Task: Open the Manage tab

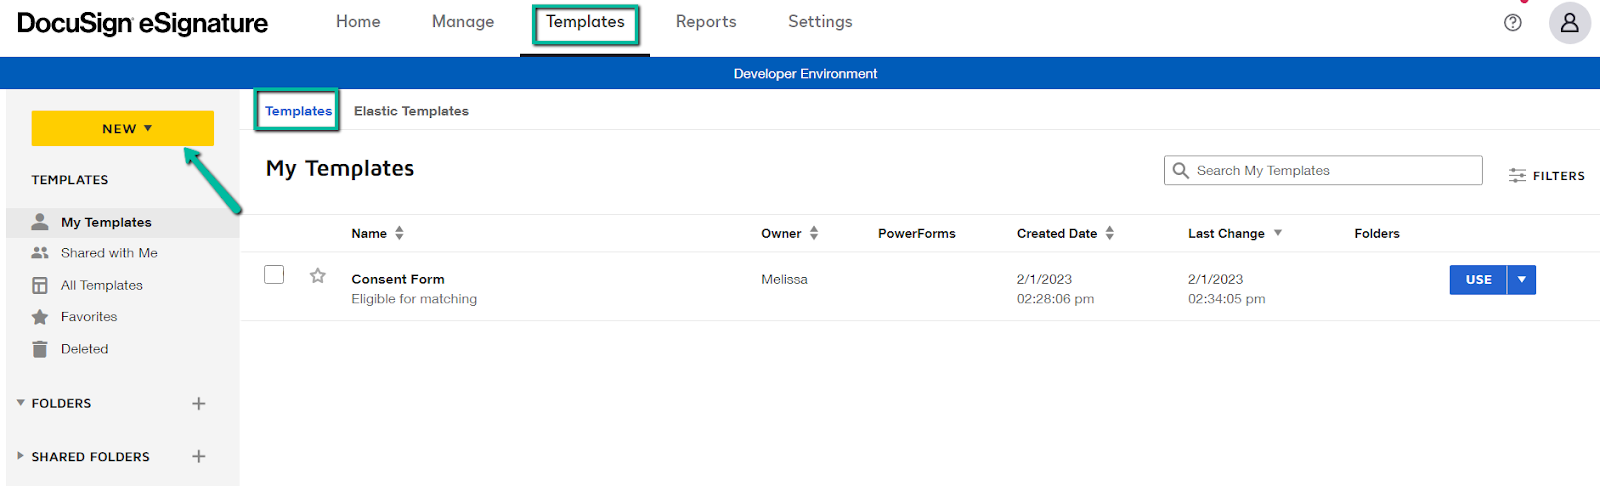Action: click(x=463, y=22)
